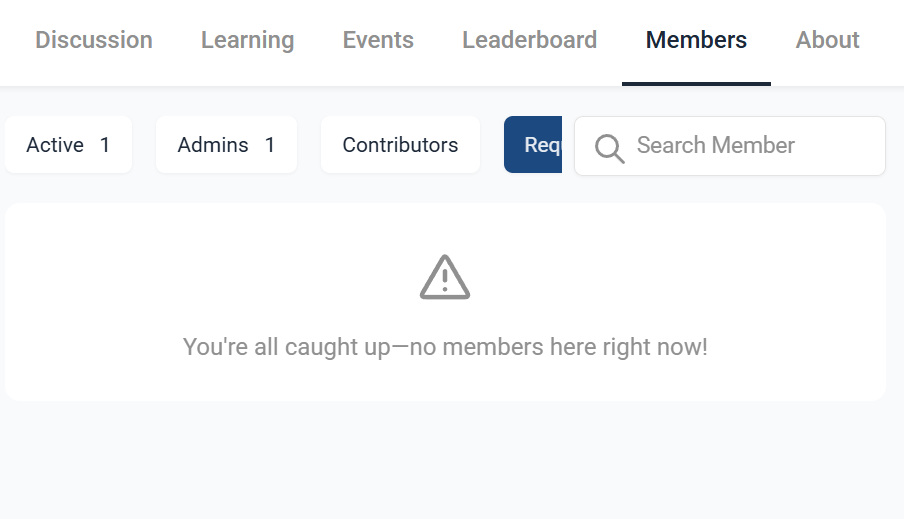The width and height of the screenshot is (904, 519).
Task: Click the white empty-state card's lower edge
Action: tap(445, 394)
